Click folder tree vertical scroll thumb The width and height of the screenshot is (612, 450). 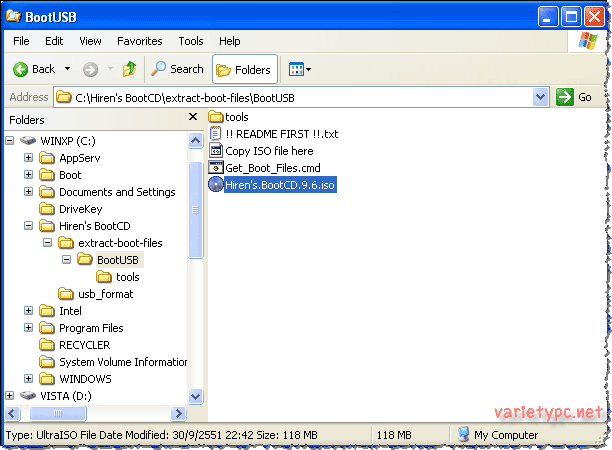pos(195,210)
